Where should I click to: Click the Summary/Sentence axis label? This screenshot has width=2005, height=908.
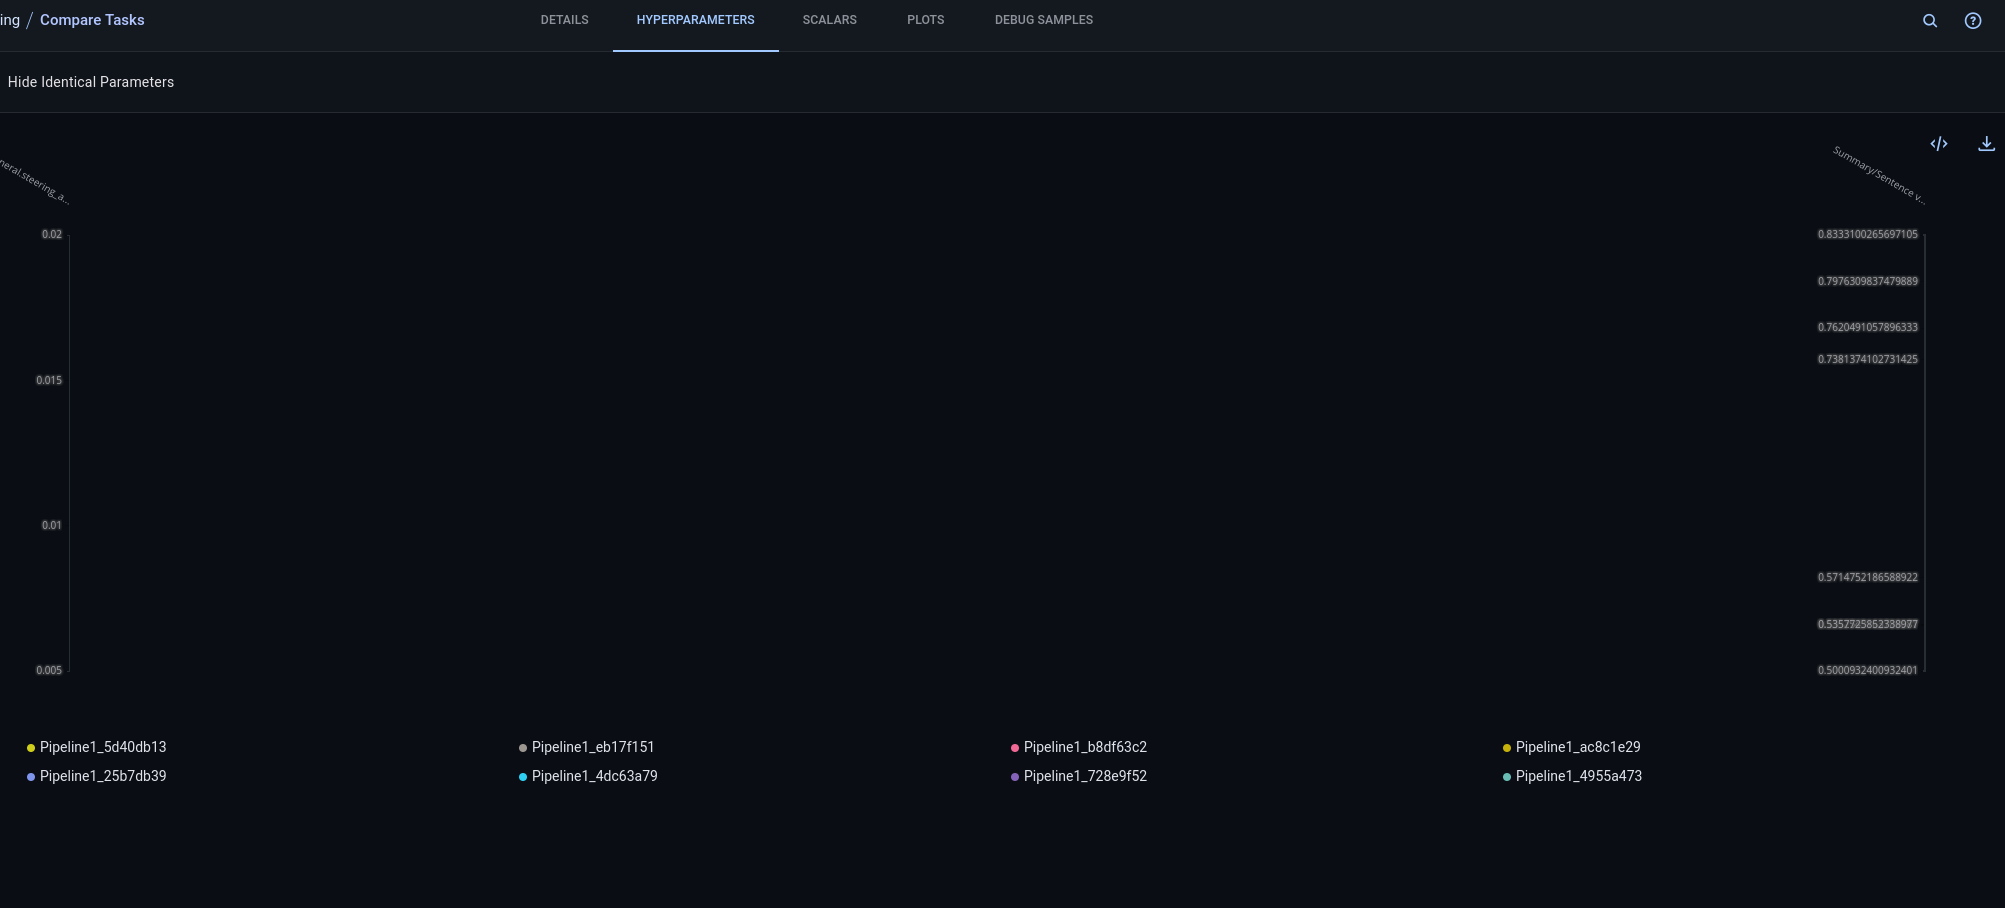[1878, 175]
